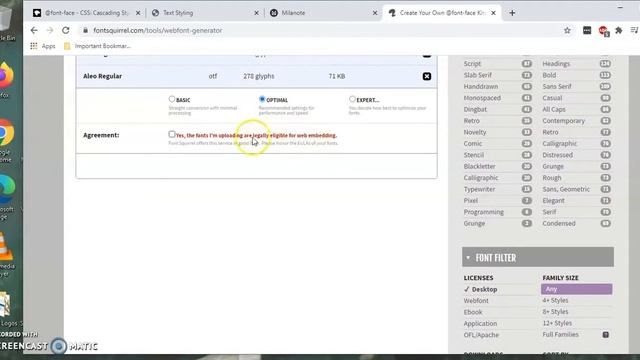Screen dimensions: 640x360
Task: Open the Sans Serif tag
Action: (x=557, y=87)
